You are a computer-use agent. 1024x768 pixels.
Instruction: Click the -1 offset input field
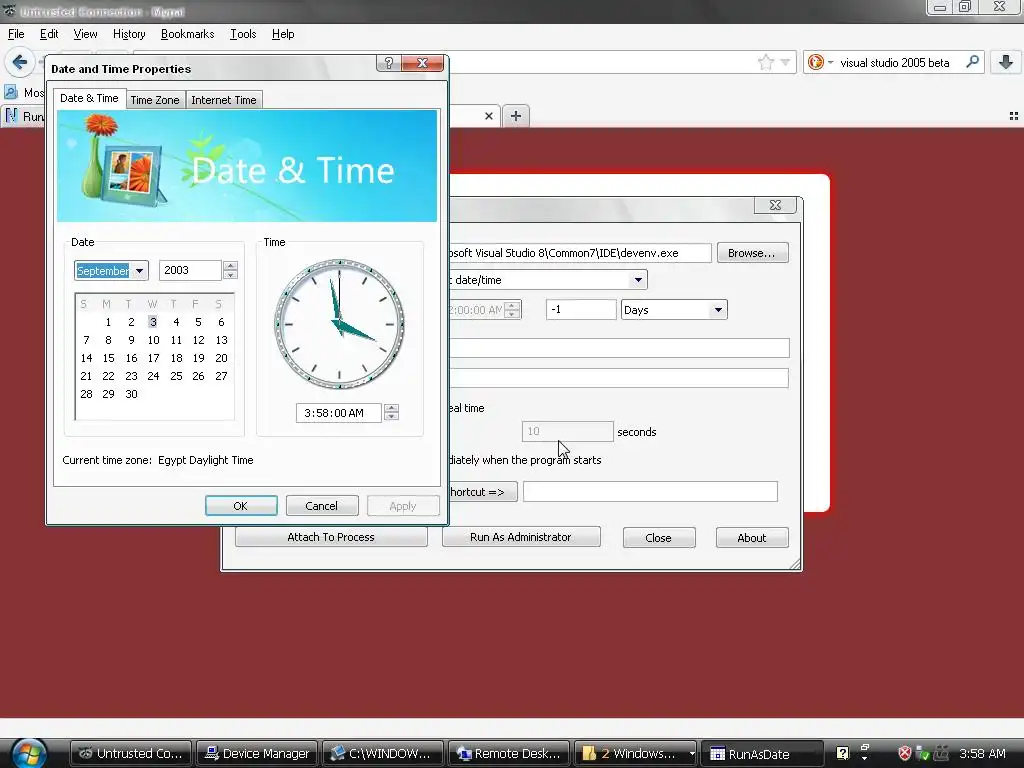pyautogui.click(x=581, y=310)
